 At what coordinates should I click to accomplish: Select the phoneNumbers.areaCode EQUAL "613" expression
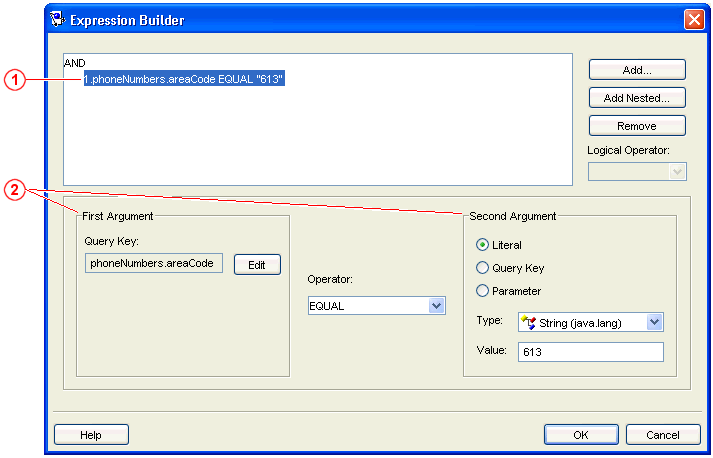[185, 78]
